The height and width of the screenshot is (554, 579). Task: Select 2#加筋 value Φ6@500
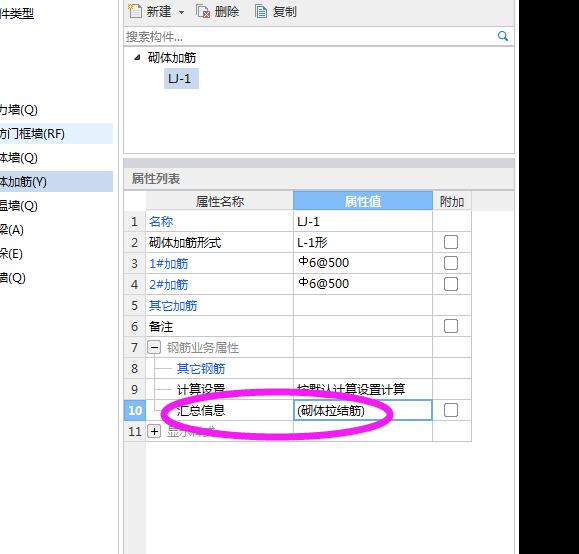(x=363, y=284)
